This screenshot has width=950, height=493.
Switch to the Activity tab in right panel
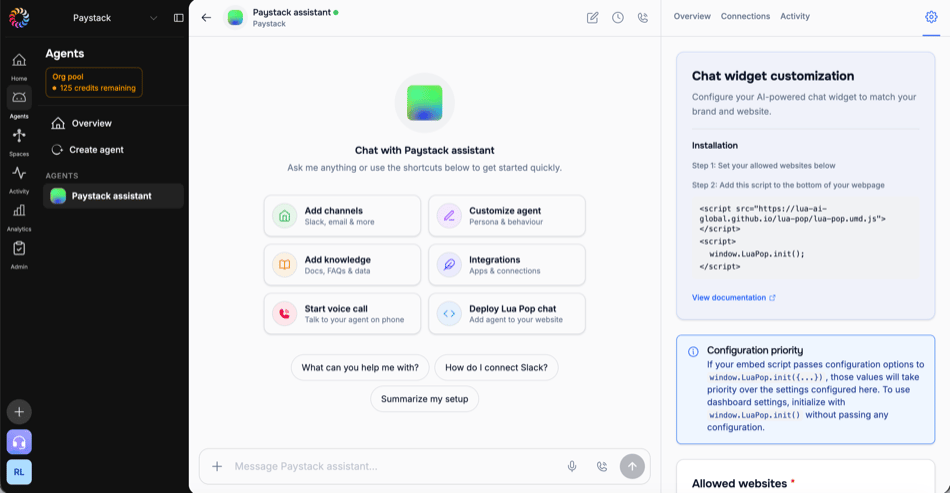tap(795, 16)
